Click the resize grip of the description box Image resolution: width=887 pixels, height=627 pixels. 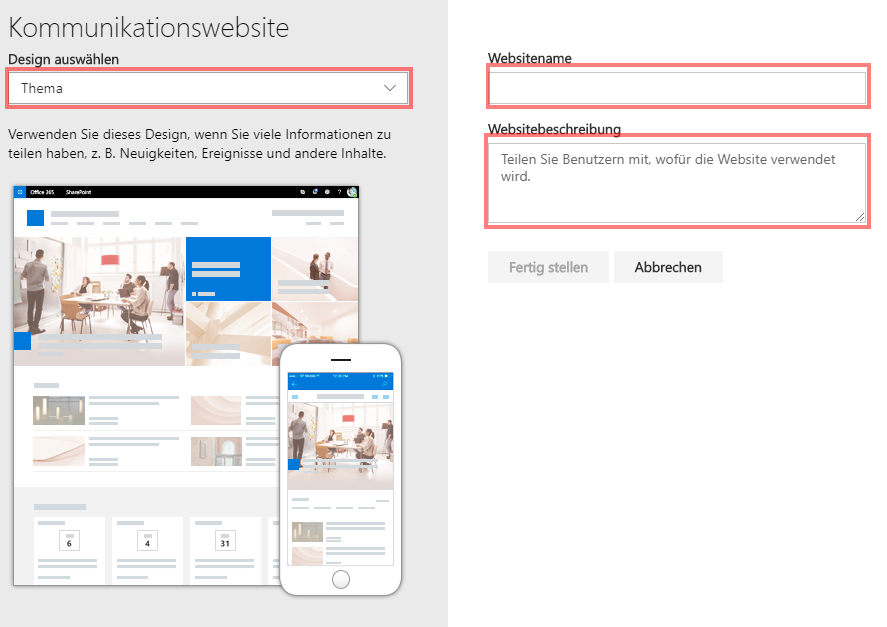coord(860,216)
